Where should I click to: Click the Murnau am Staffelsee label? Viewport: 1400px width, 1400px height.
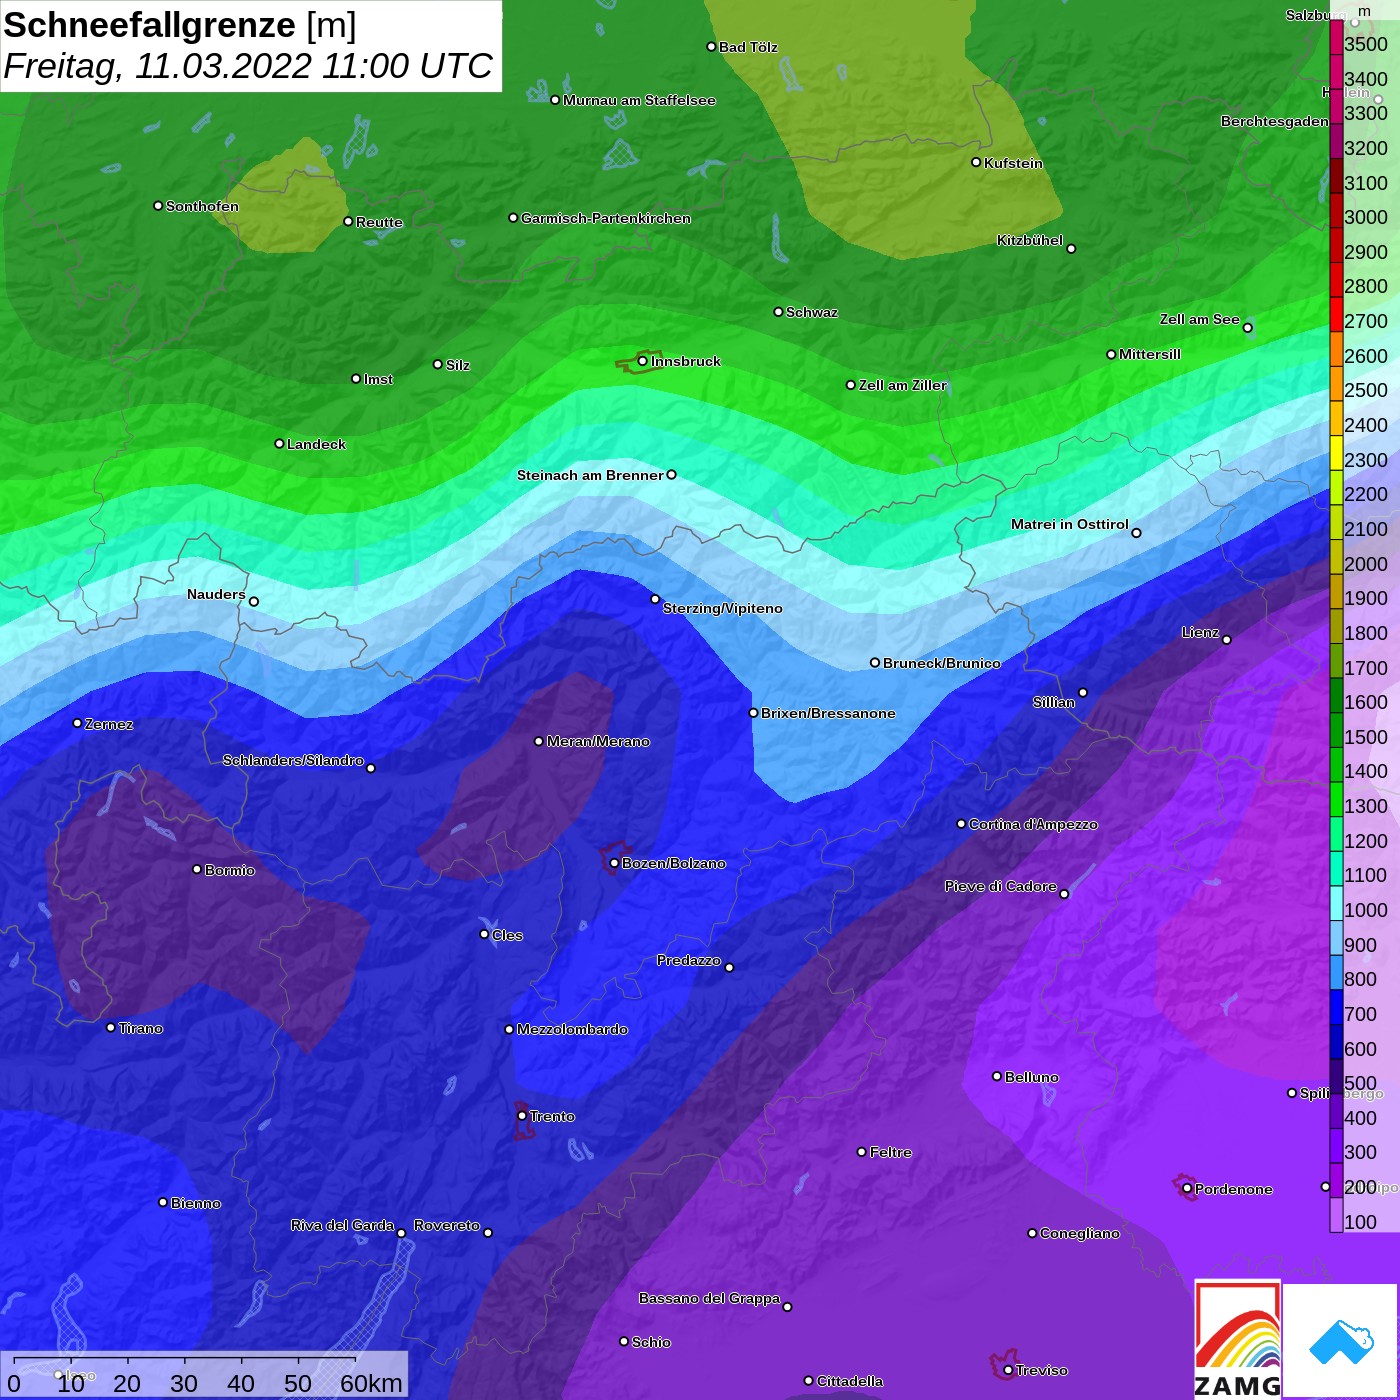[639, 100]
